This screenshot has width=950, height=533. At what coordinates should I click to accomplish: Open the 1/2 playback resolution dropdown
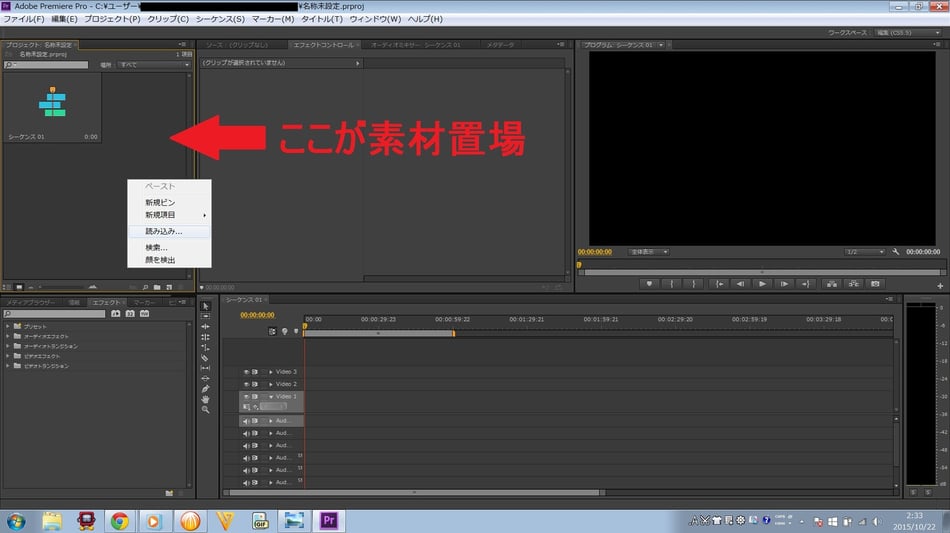coord(864,252)
